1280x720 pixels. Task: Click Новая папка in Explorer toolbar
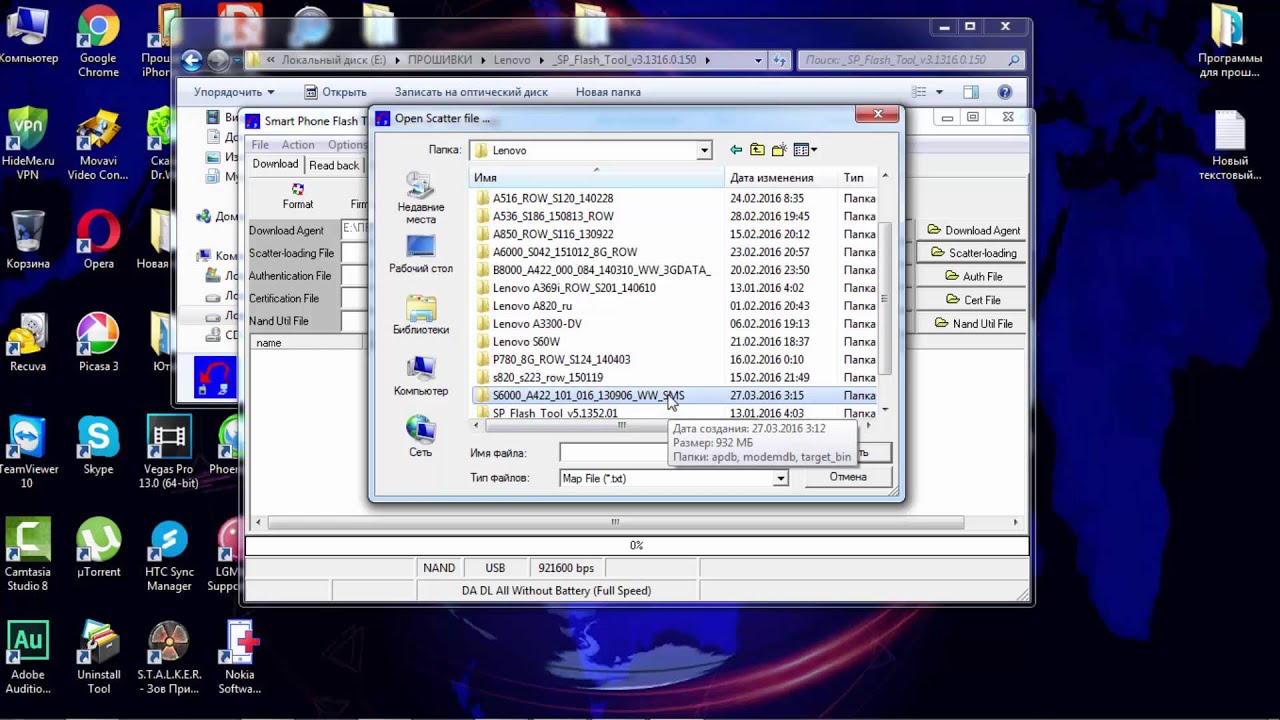coord(608,92)
